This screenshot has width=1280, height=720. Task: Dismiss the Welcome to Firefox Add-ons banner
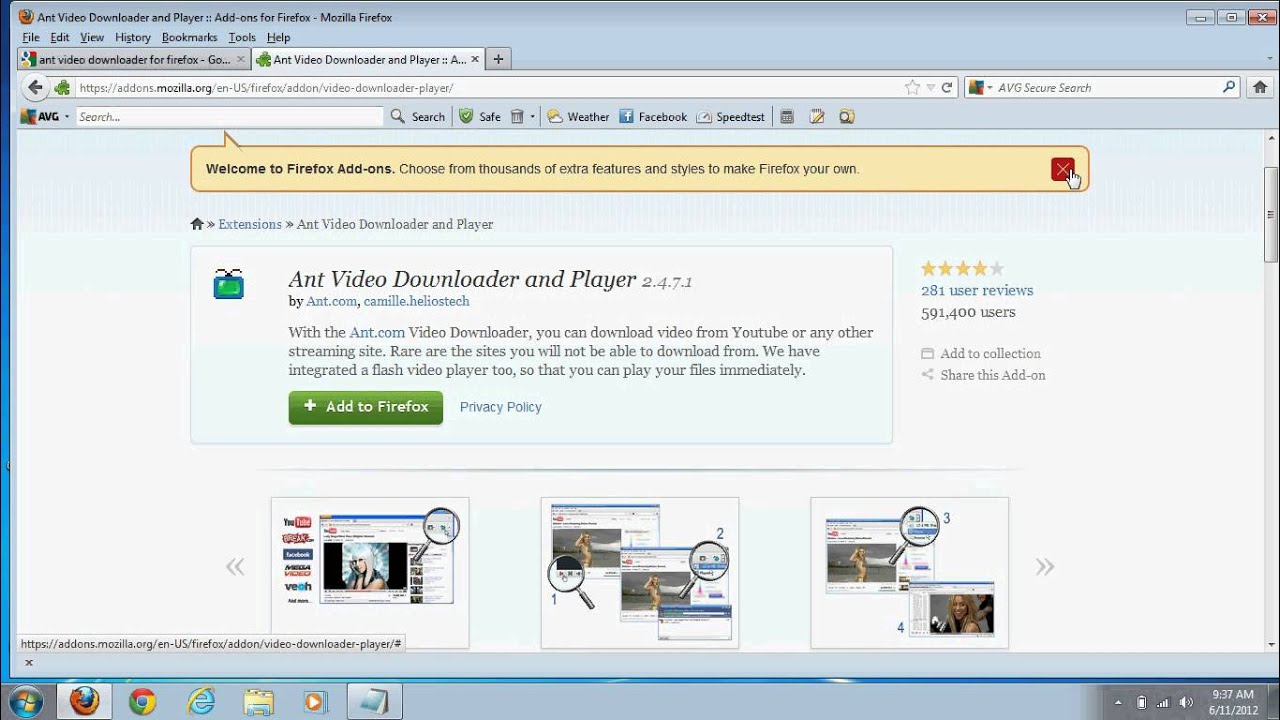click(x=1062, y=169)
